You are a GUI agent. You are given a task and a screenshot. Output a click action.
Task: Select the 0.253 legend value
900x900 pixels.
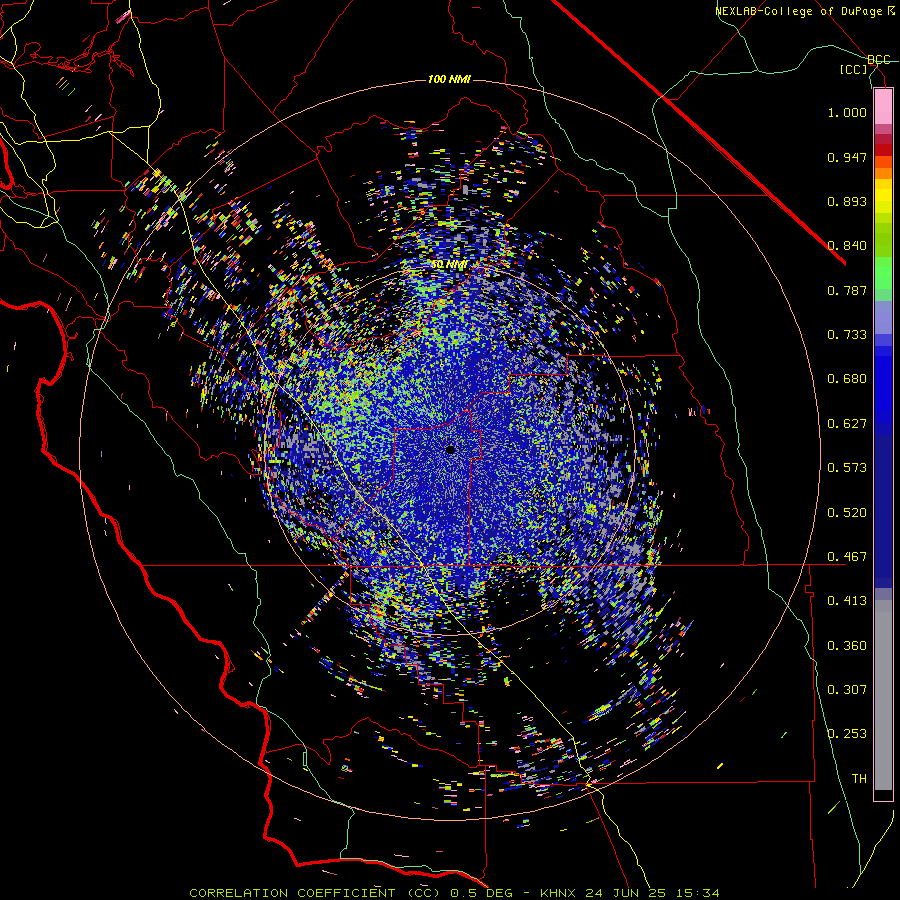tap(847, 734)
